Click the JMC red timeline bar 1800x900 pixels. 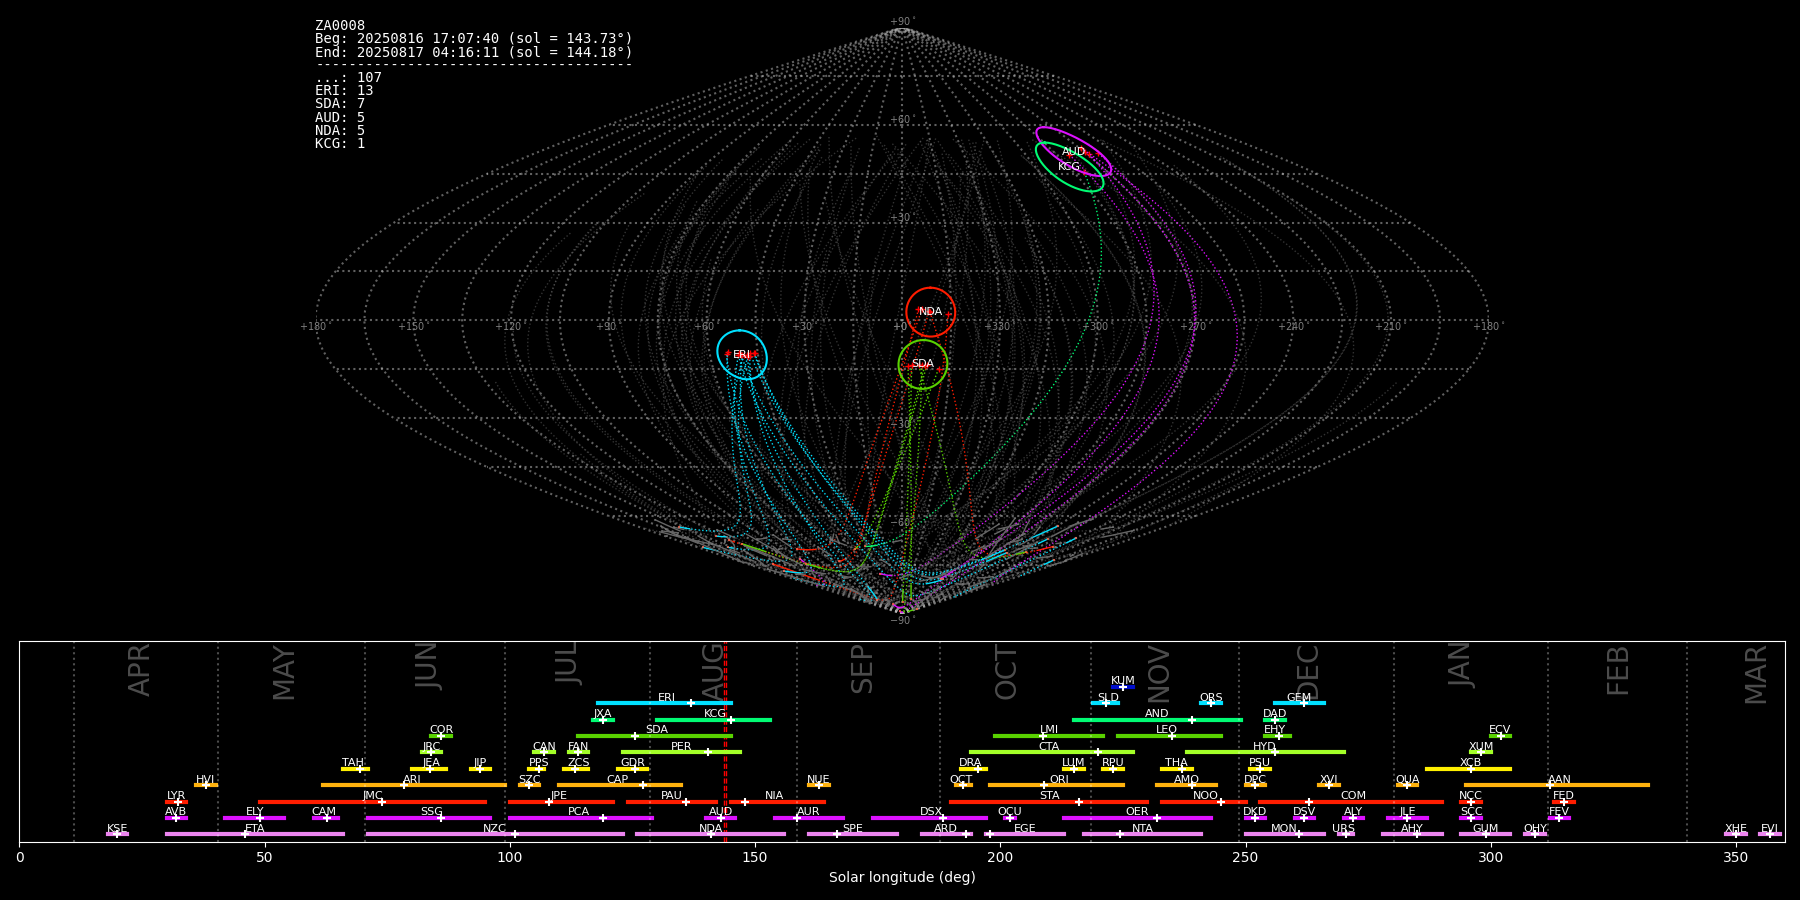coord(373,802)
